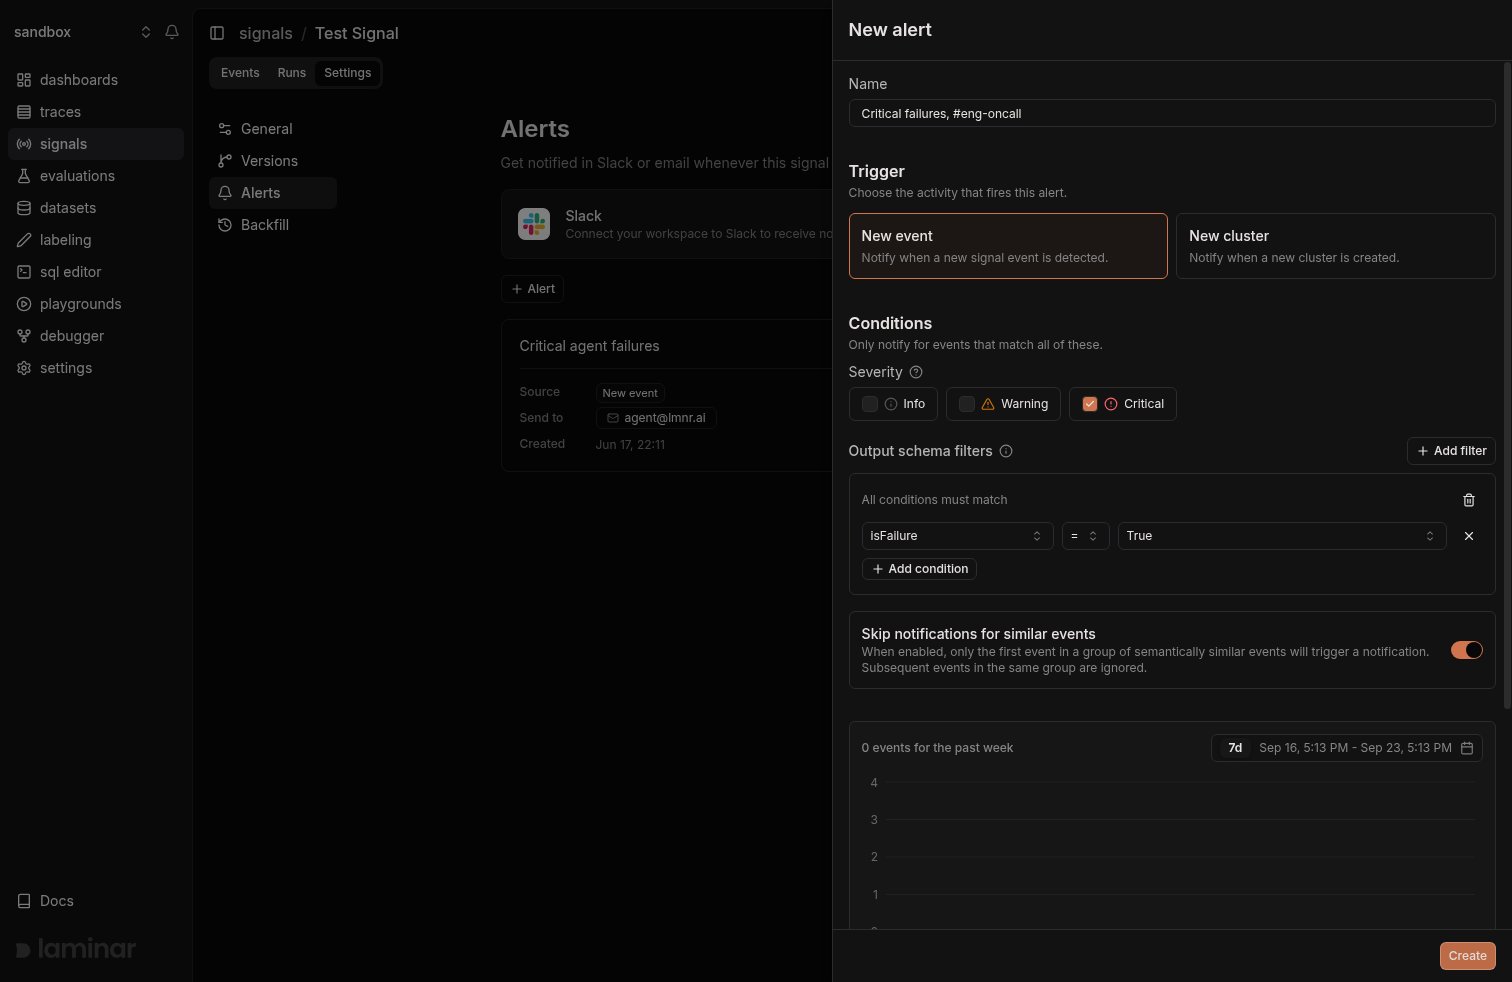Open the calendar date picker icon

(1467, 748)
